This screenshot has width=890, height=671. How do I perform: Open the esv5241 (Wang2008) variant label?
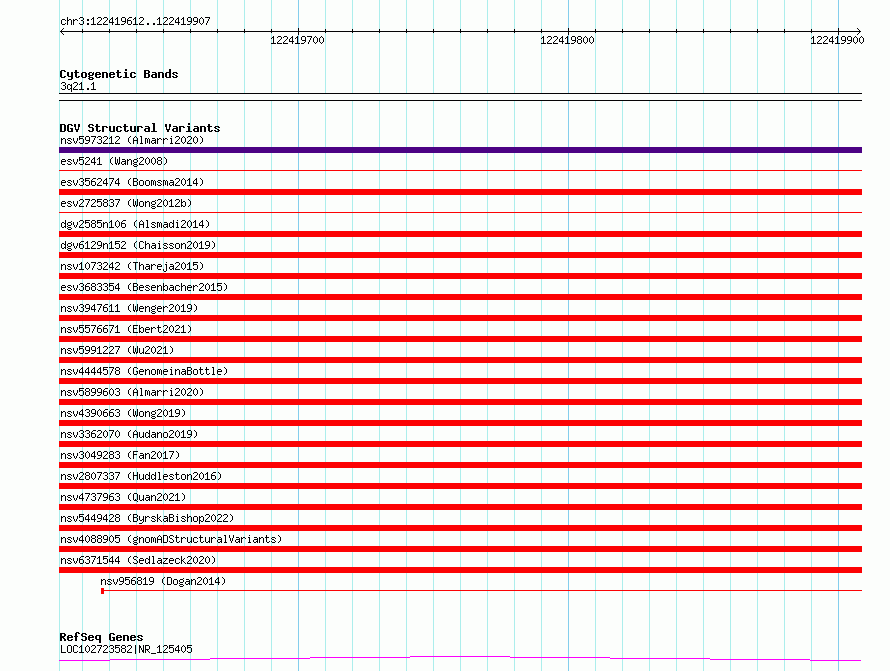pos(114,161)
